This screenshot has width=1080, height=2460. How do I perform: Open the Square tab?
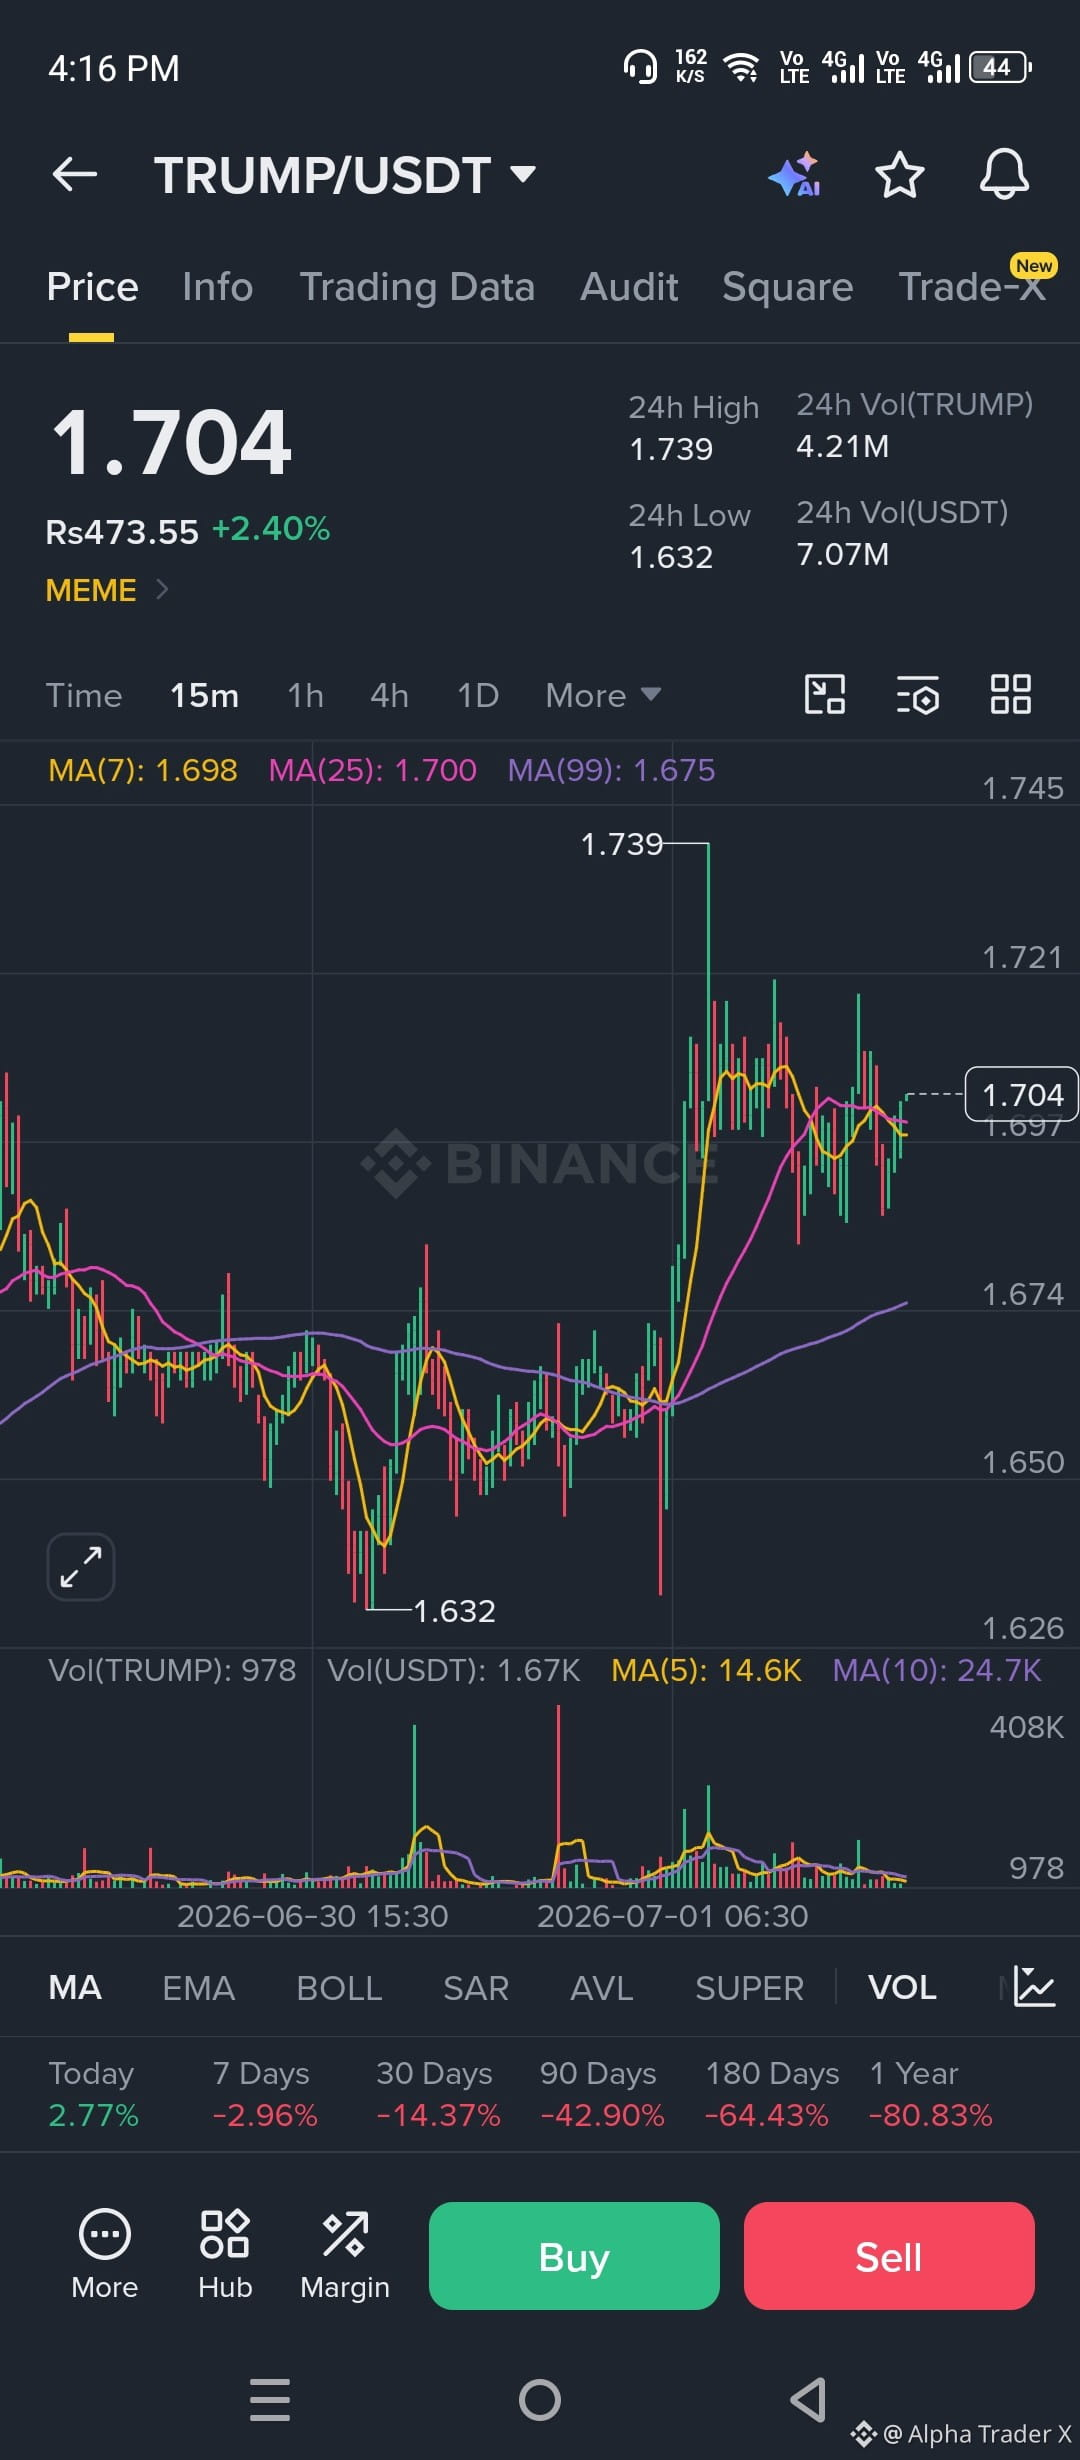tap(787, 287)
